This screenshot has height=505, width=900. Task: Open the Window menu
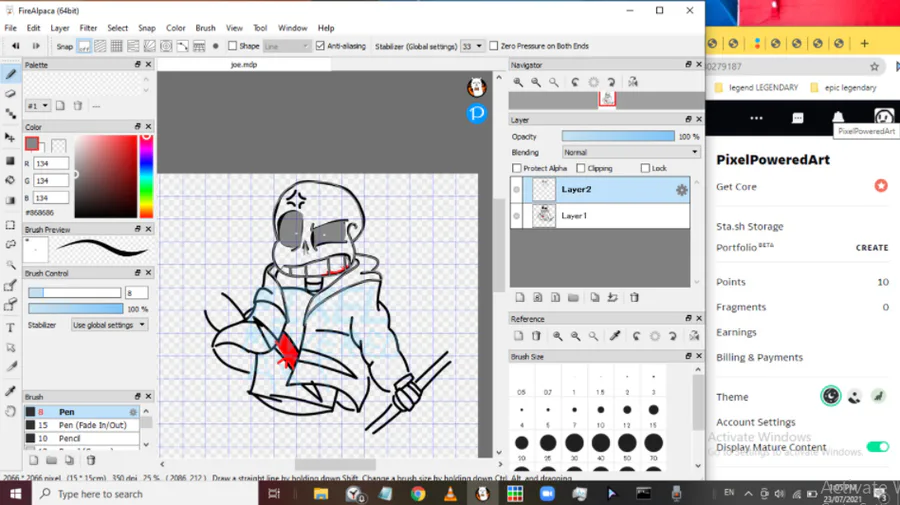coord(292,28)
